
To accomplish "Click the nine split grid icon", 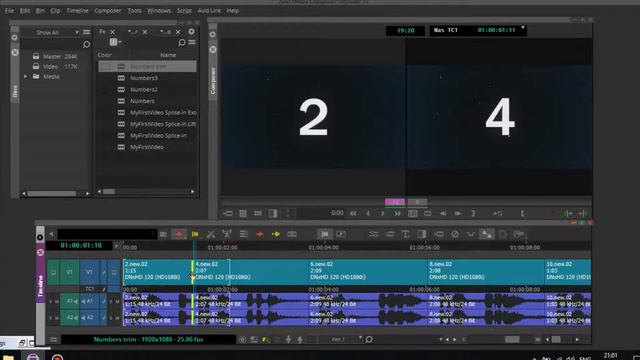I will coord(258,213).
